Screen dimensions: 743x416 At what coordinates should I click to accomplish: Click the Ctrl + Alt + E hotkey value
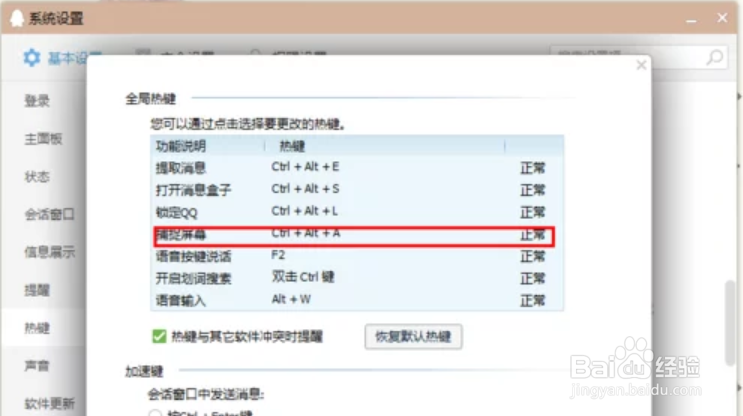coord(306,167)
